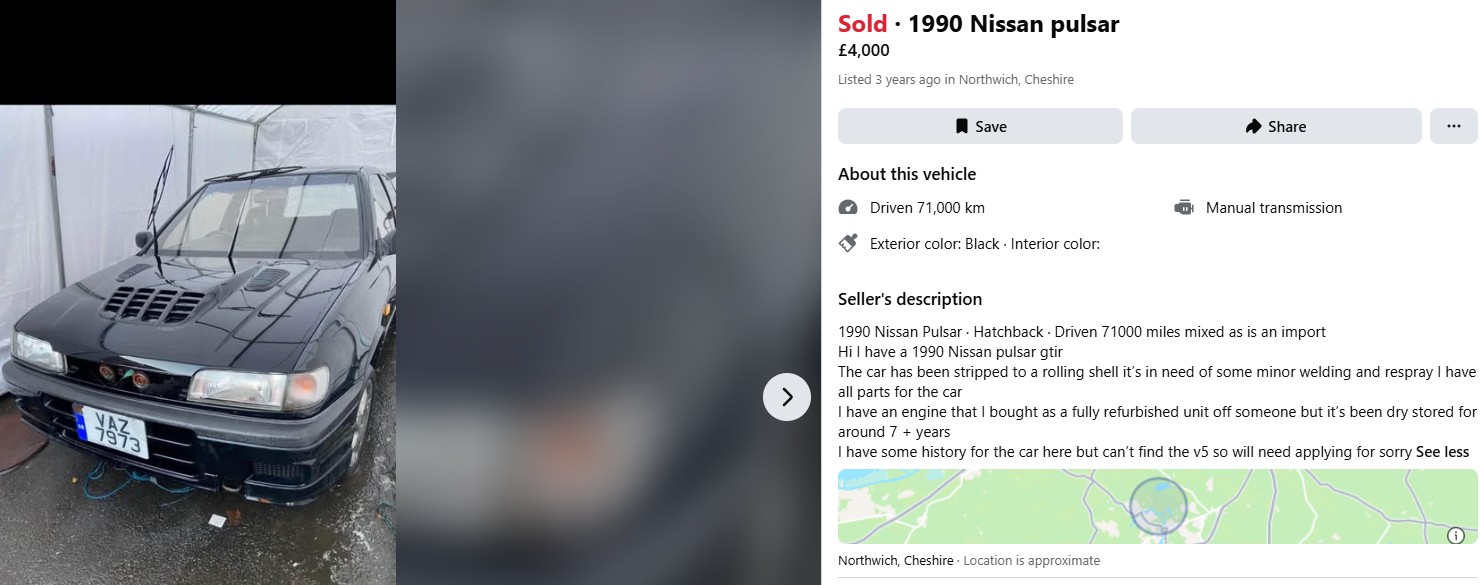Save this Nissan Pulsar listing

tap(980, 126)
